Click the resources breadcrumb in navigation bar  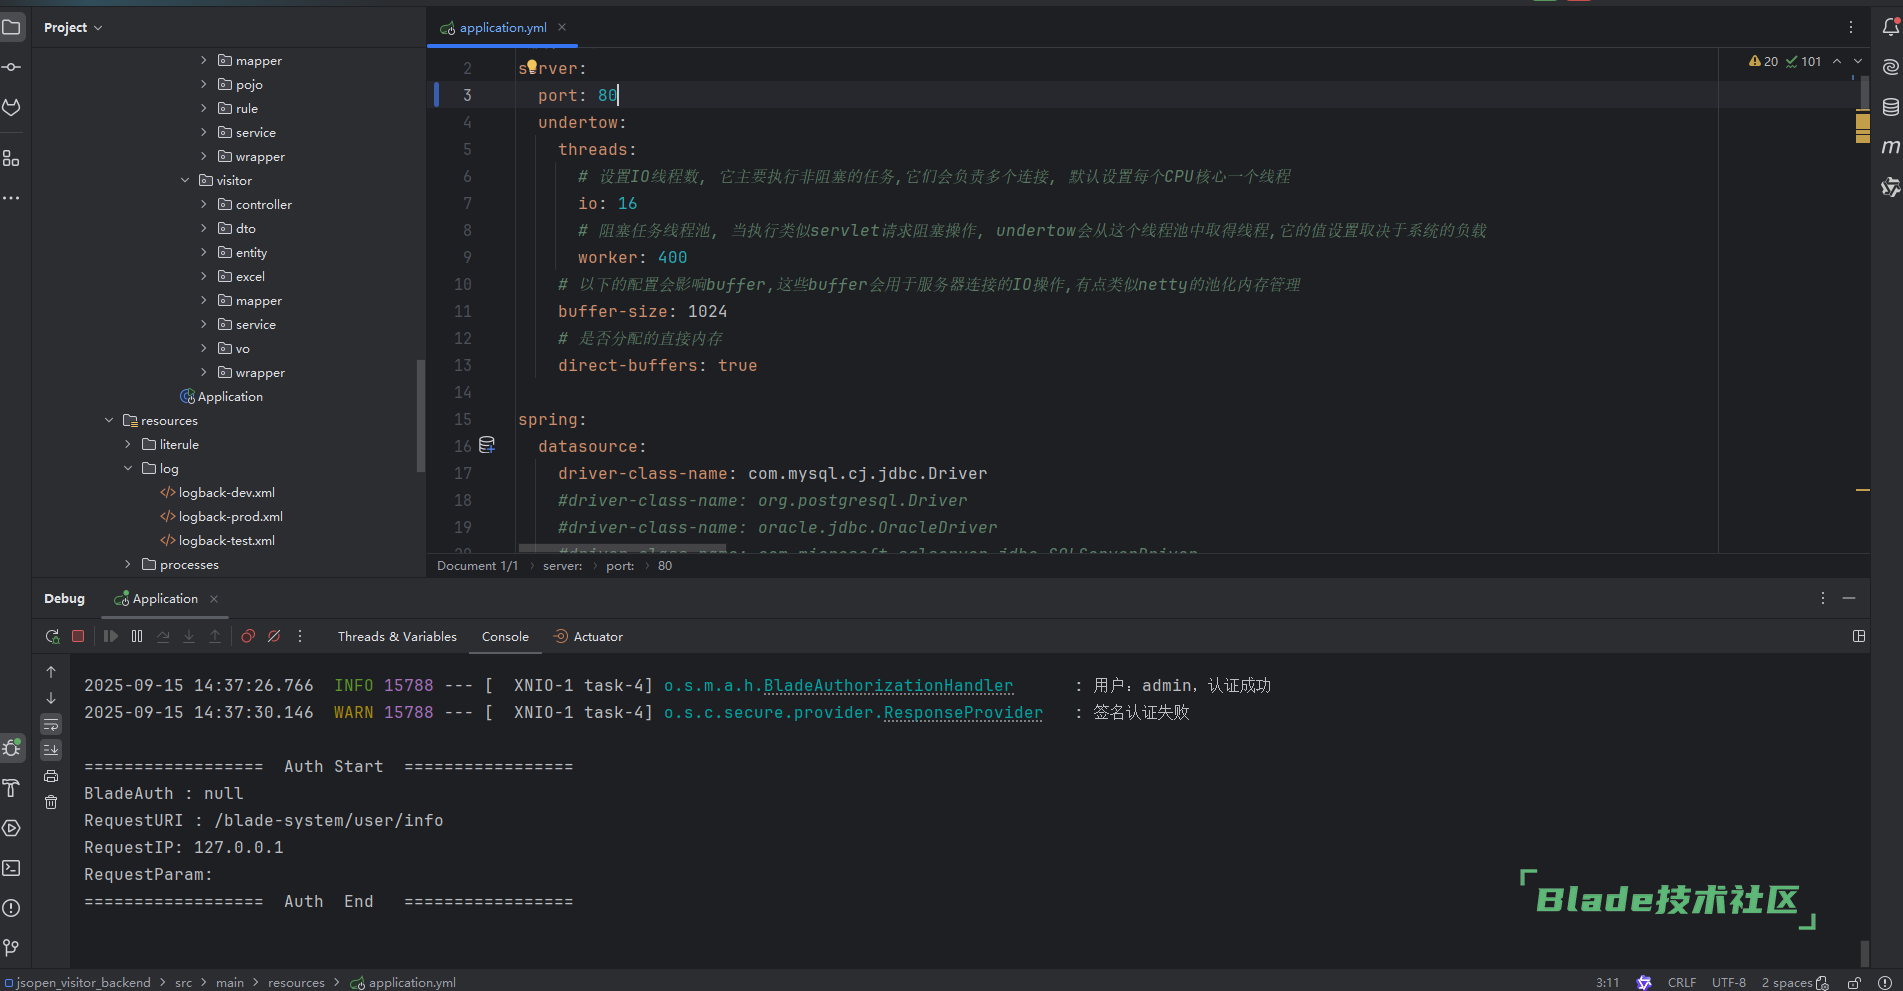tap(296, 983)
